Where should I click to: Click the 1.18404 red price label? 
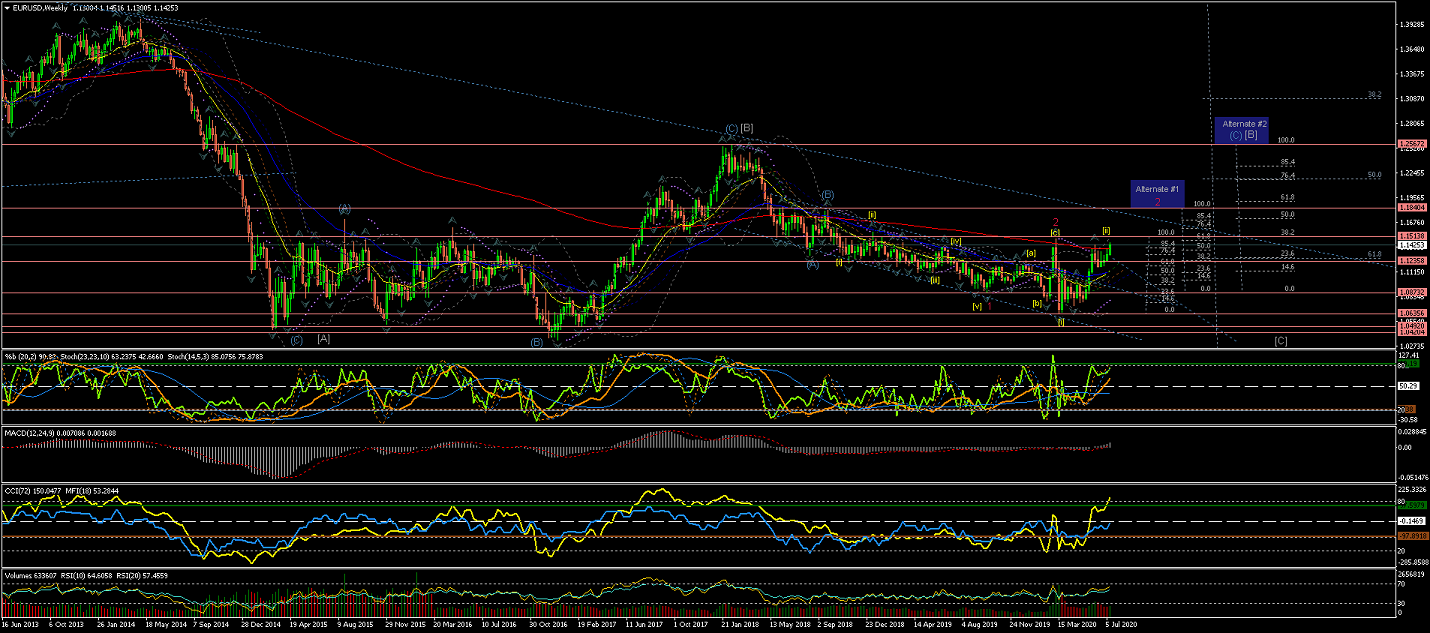[x=1411, y=208]
